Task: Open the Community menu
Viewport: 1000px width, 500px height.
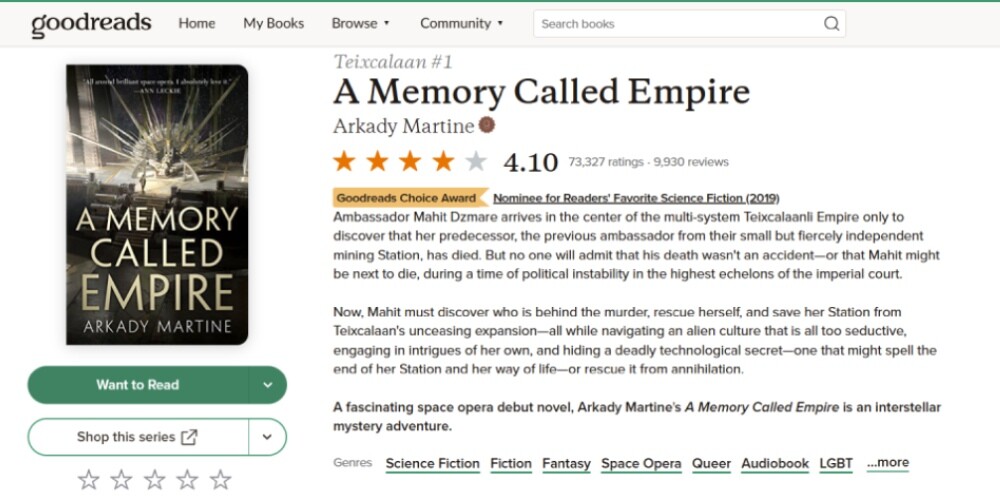Action: point(461,23)
